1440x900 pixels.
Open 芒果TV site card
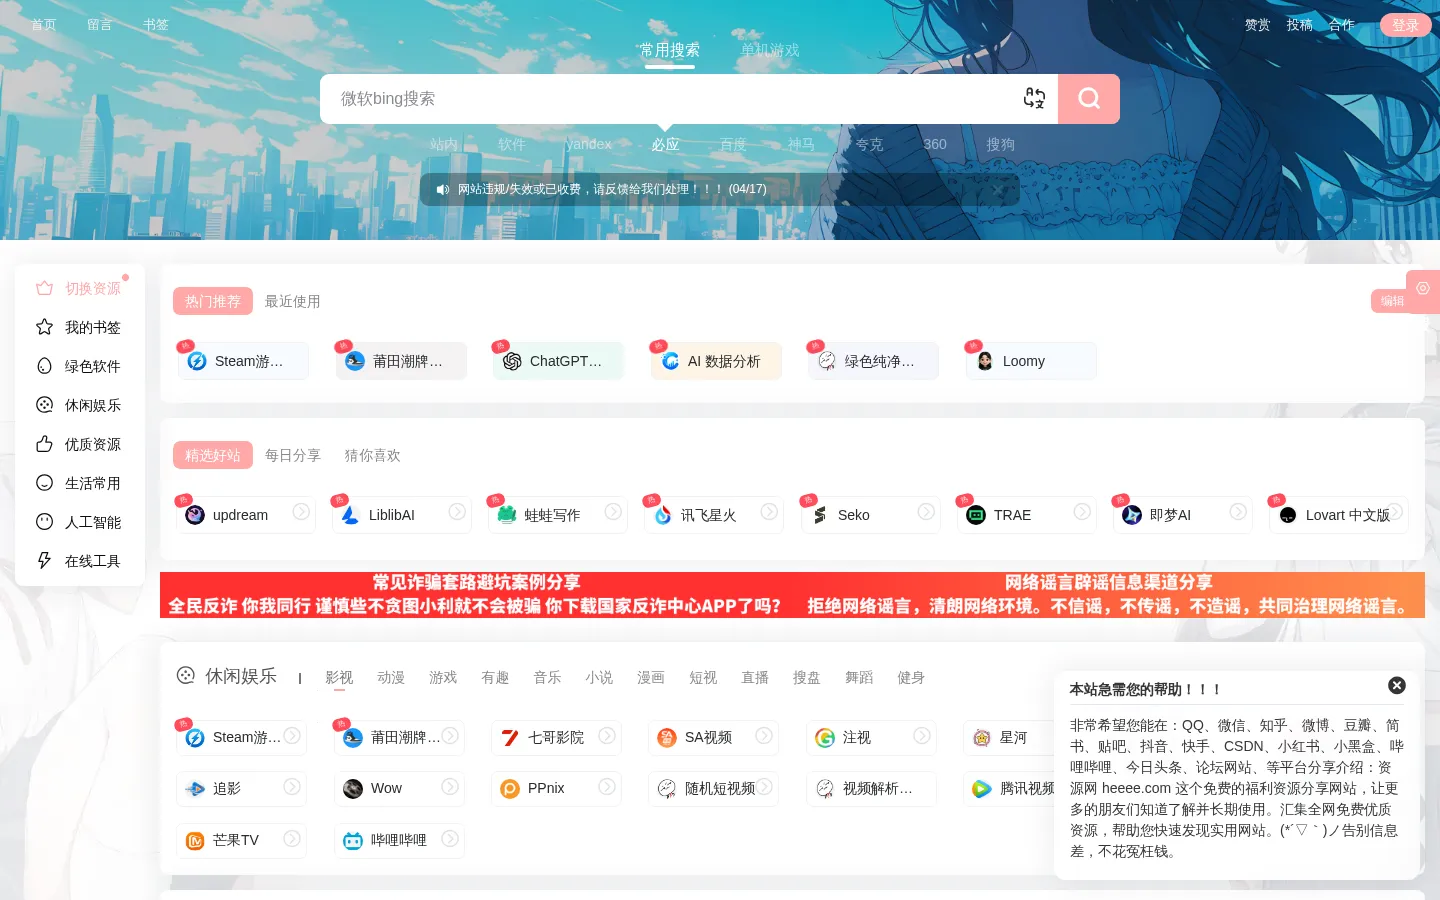click(x=241, y=840)
